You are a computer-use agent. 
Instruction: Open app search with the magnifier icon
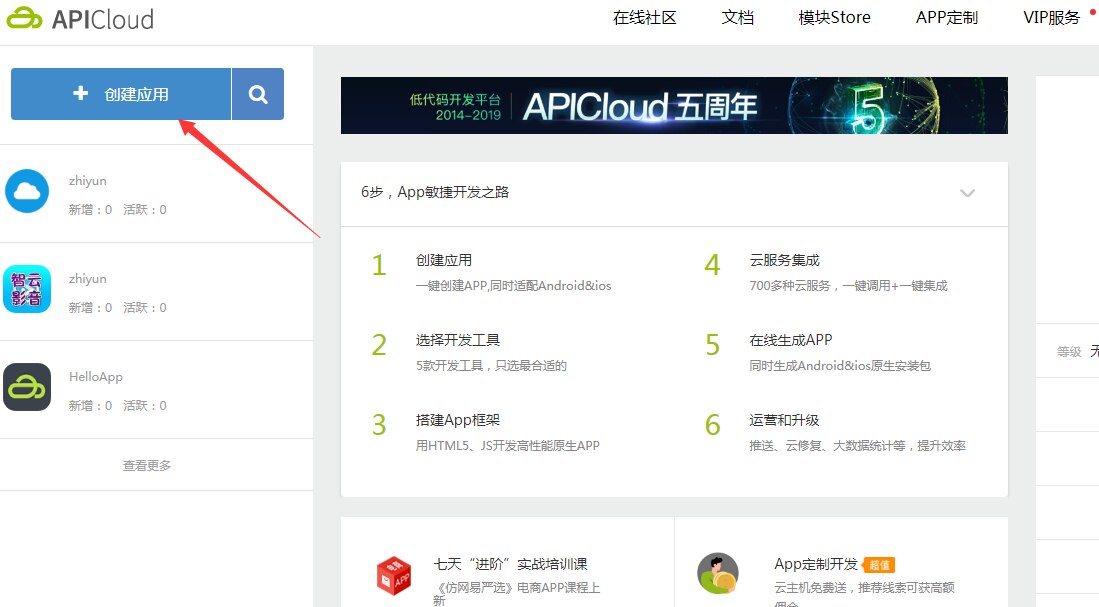(x=258, y=92)
